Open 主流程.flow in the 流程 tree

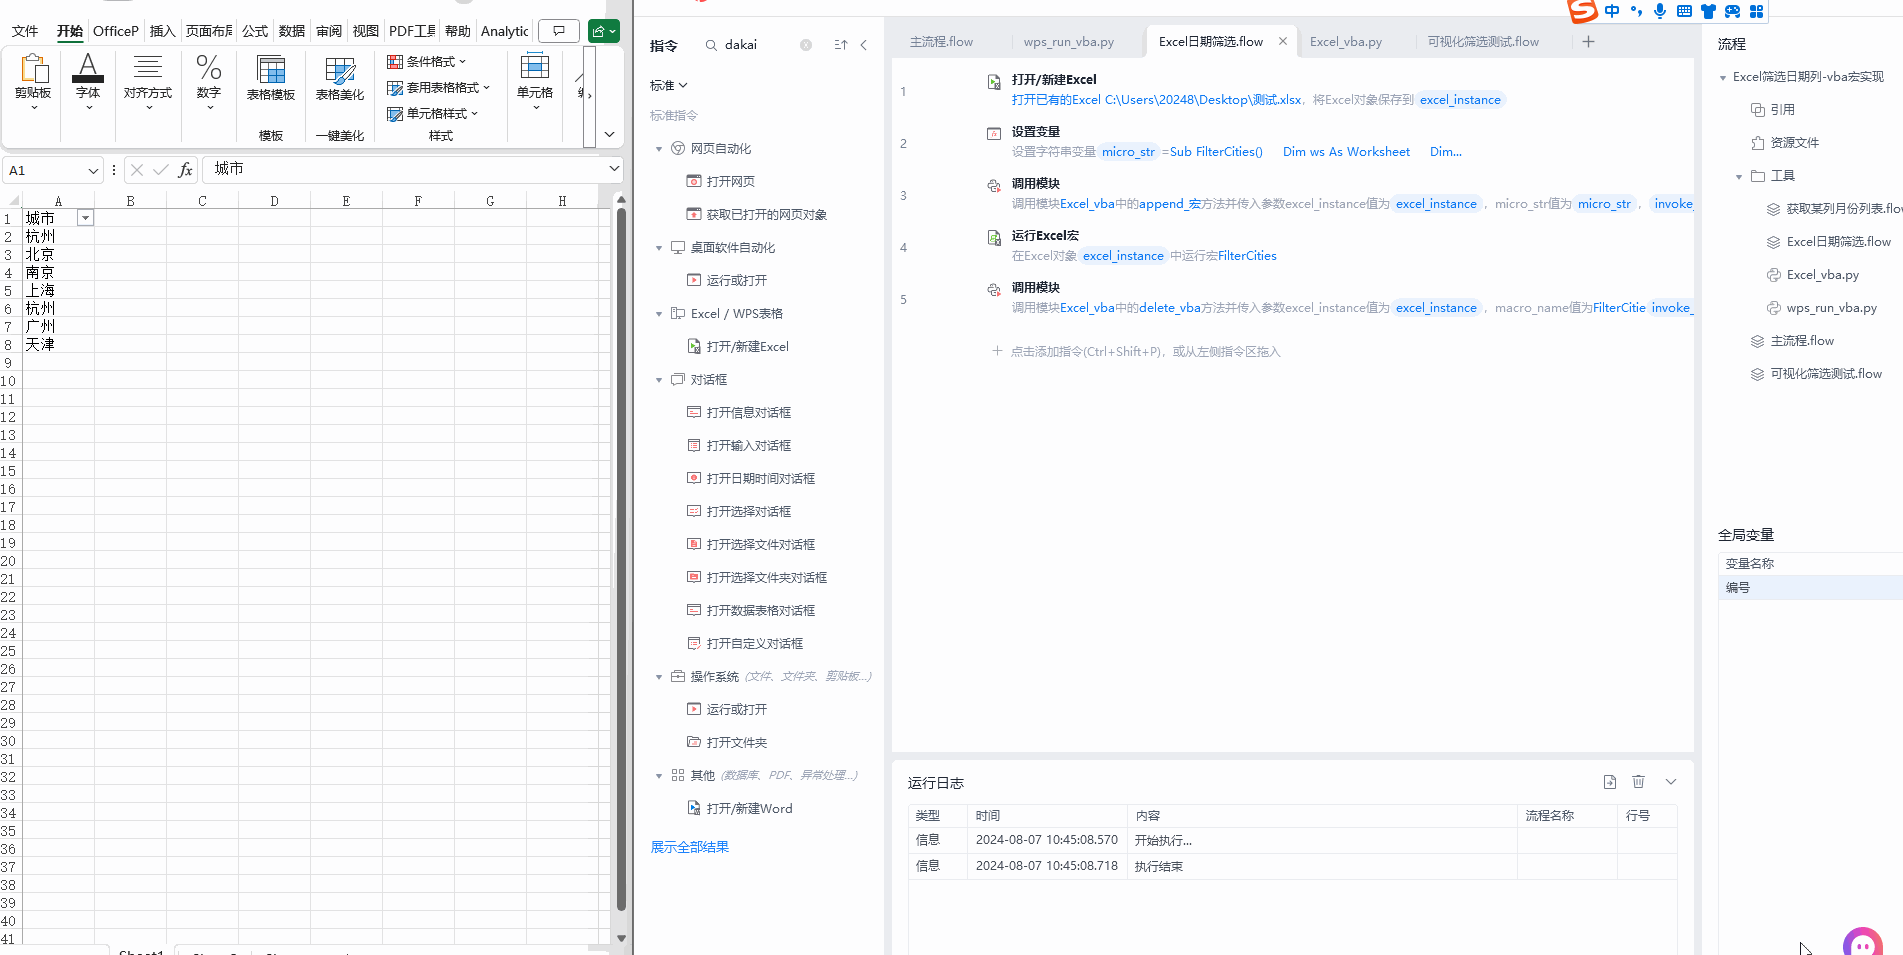click(x=1802, y=341)
